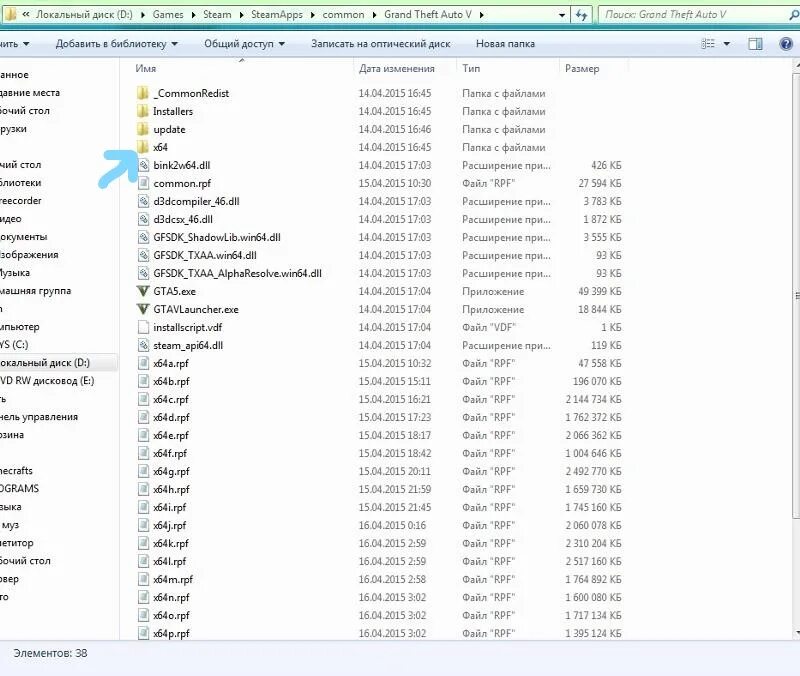This screenshot has width=800, height=676.
Task: Select the x64c.rpf file icon
Action: click(x=143, y=399)
